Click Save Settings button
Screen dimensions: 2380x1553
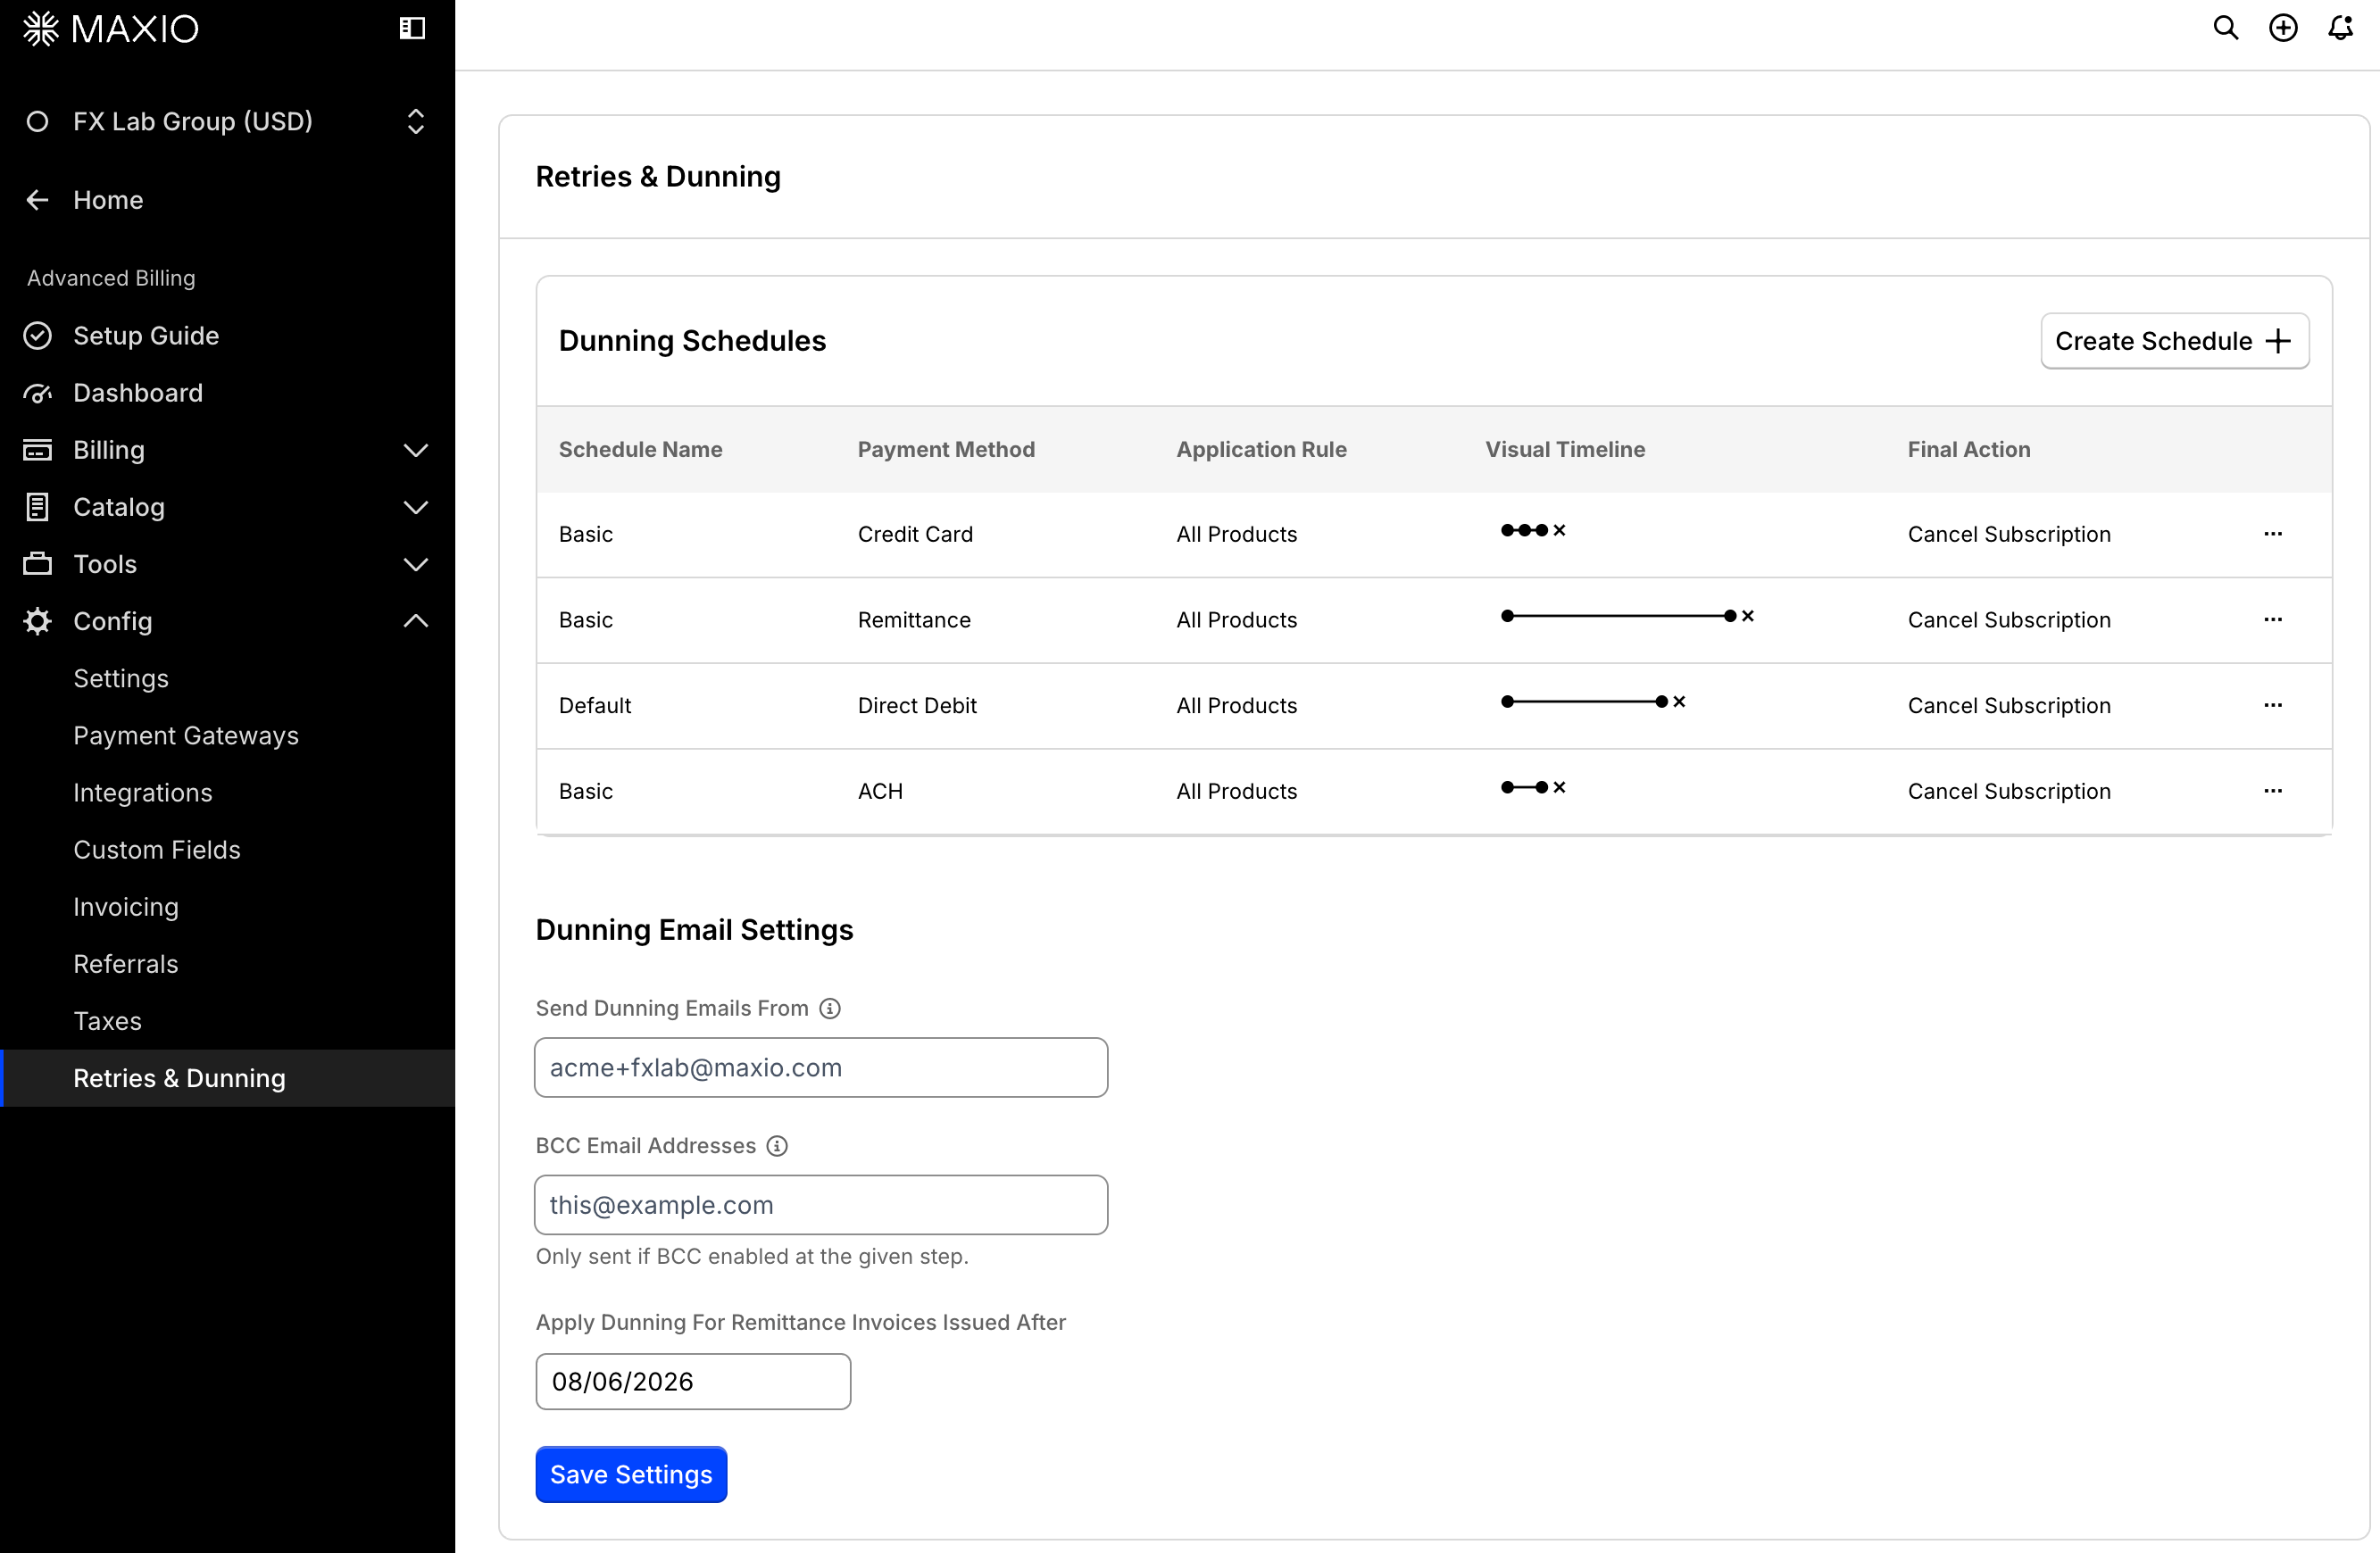click(x=631, y=1474)
